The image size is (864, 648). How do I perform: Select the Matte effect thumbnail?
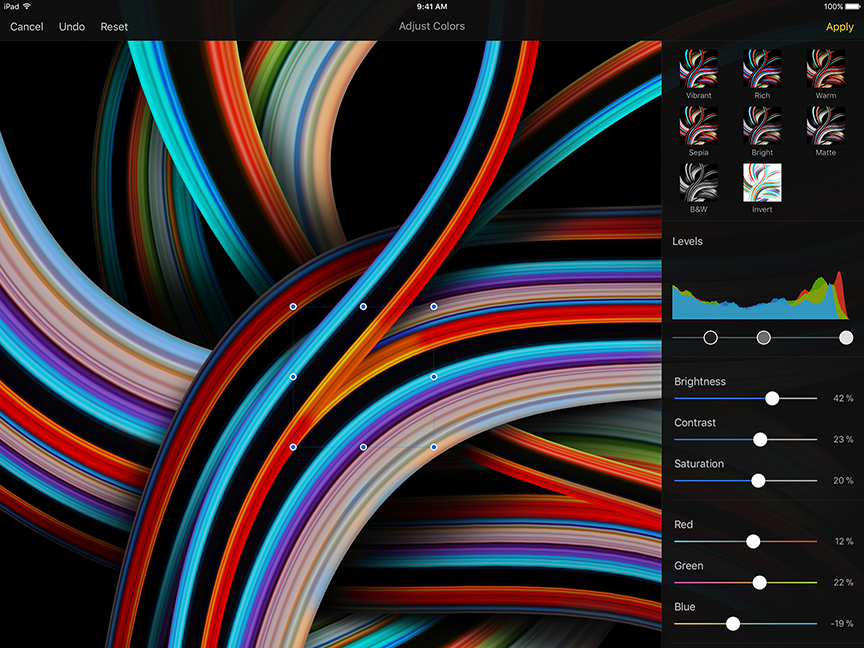click(826, 125)
